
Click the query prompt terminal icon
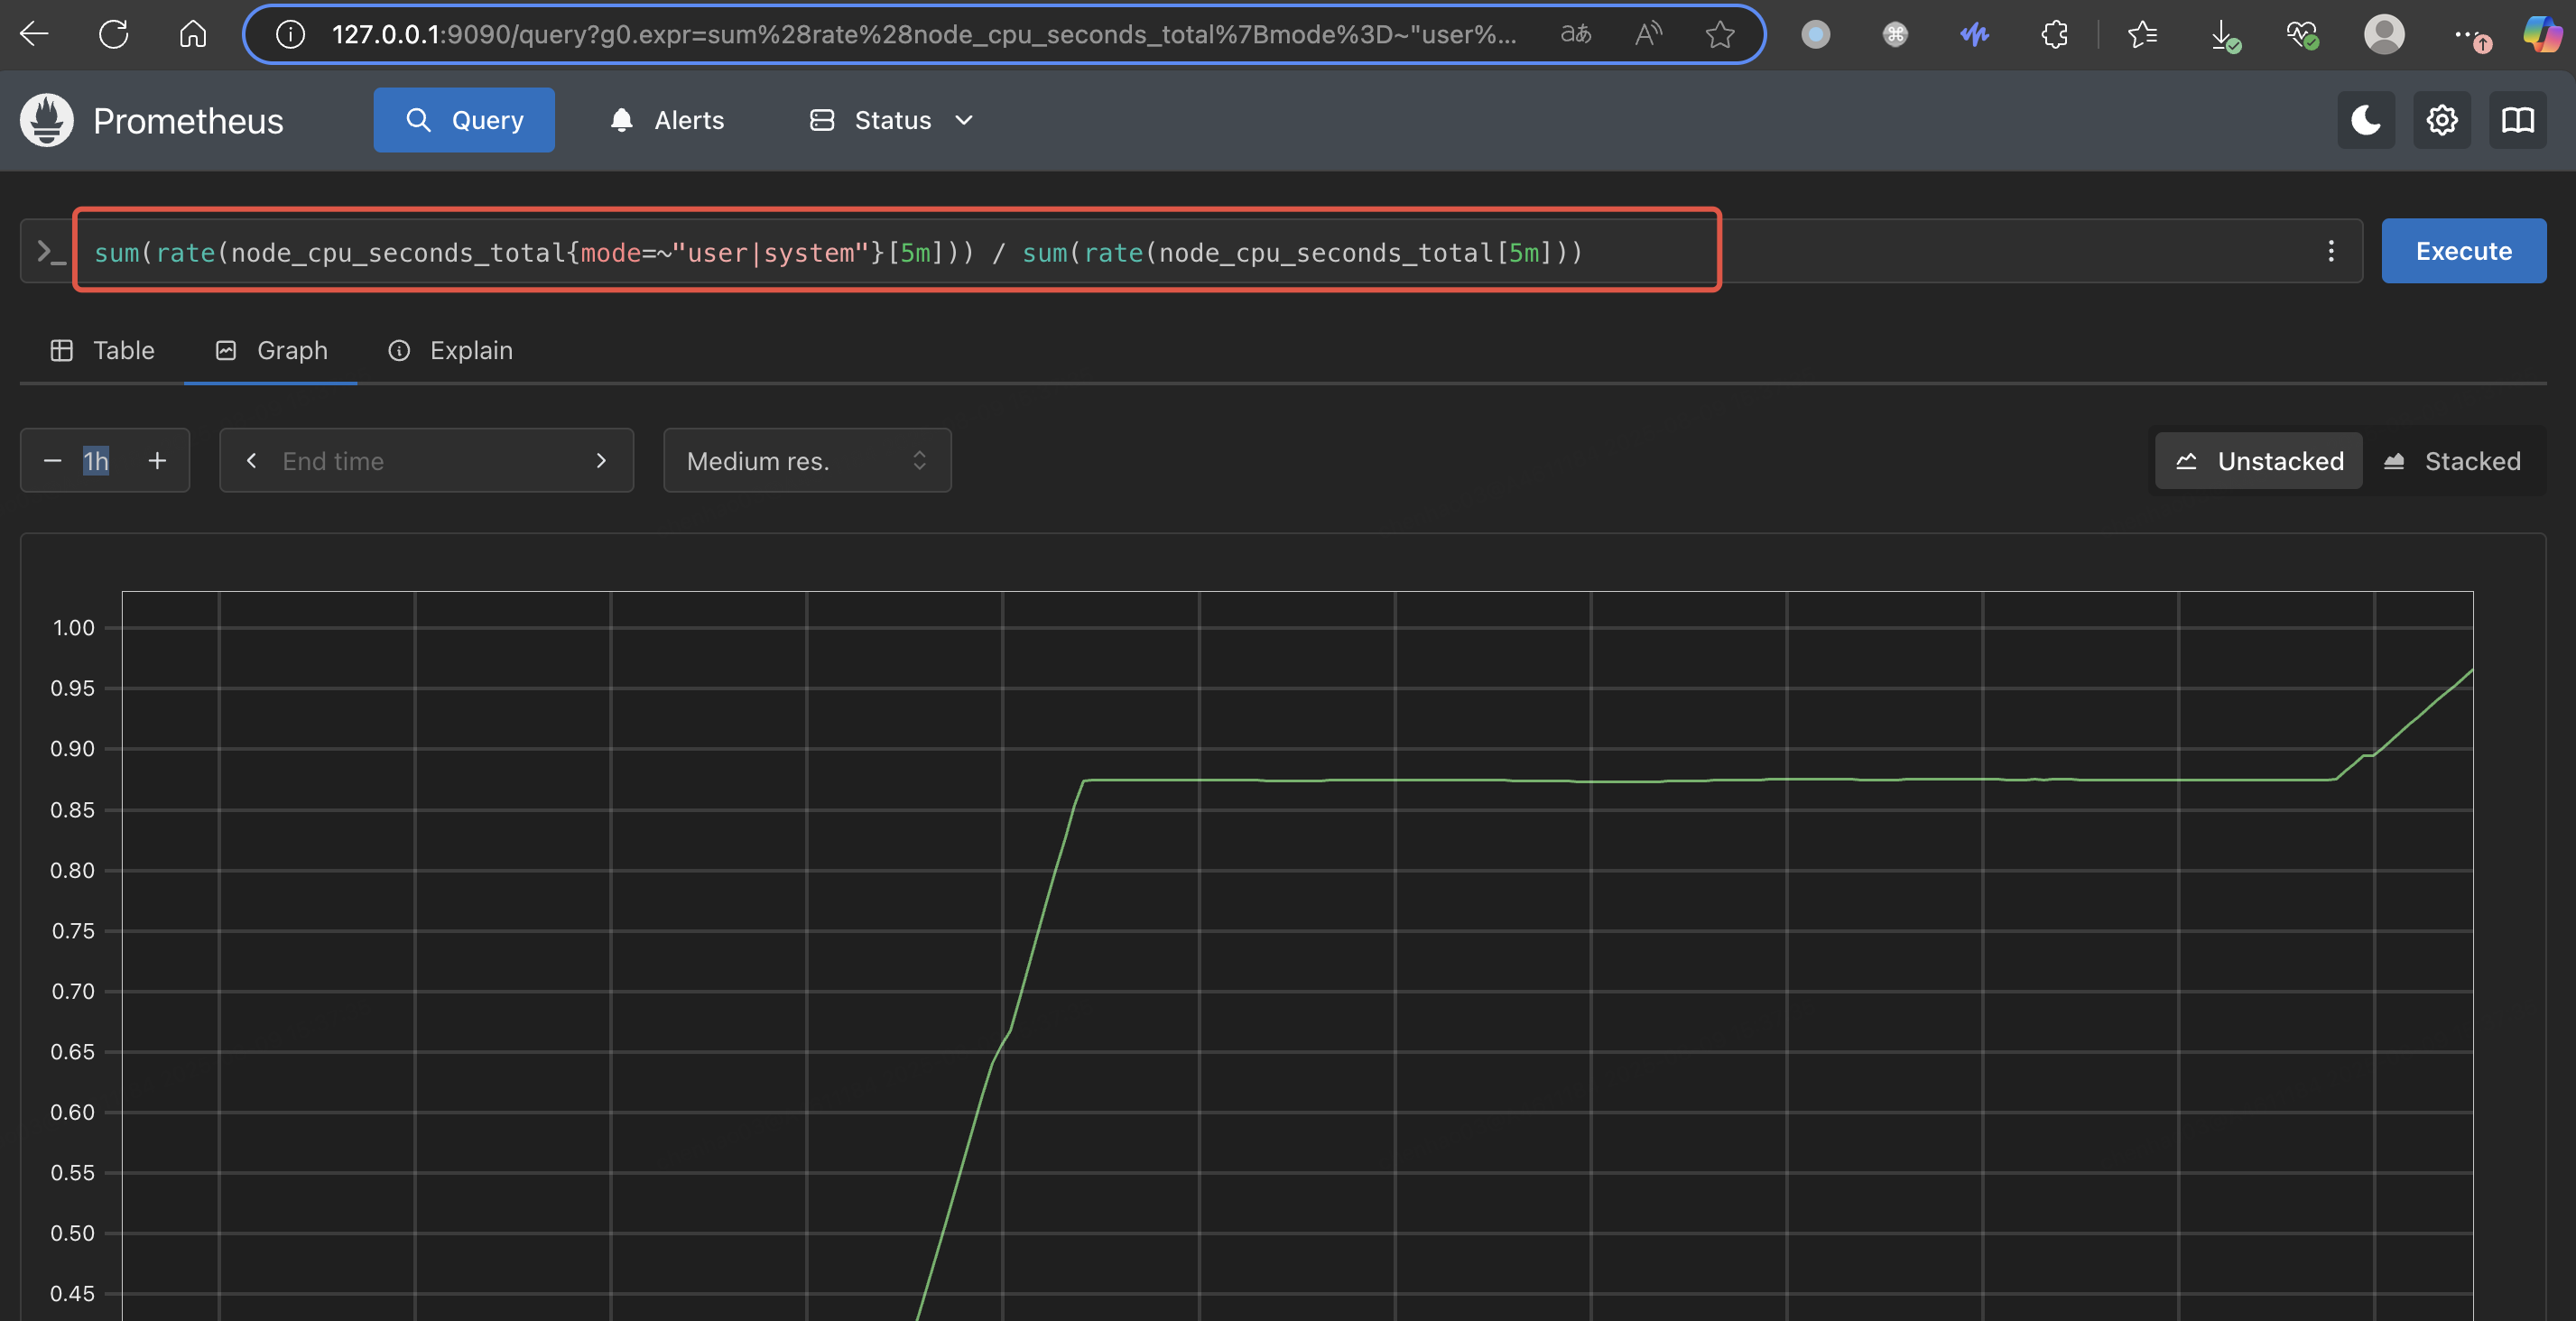point(50,251)
